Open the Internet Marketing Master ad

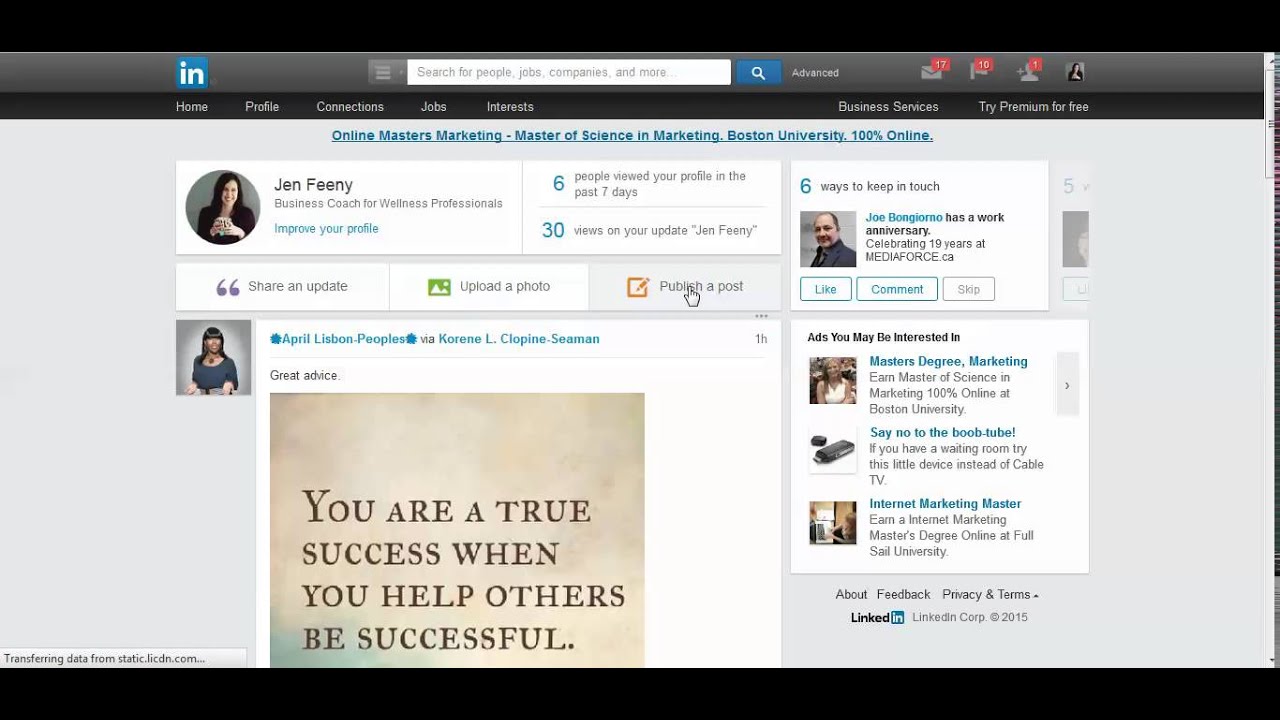pos(945,503)
